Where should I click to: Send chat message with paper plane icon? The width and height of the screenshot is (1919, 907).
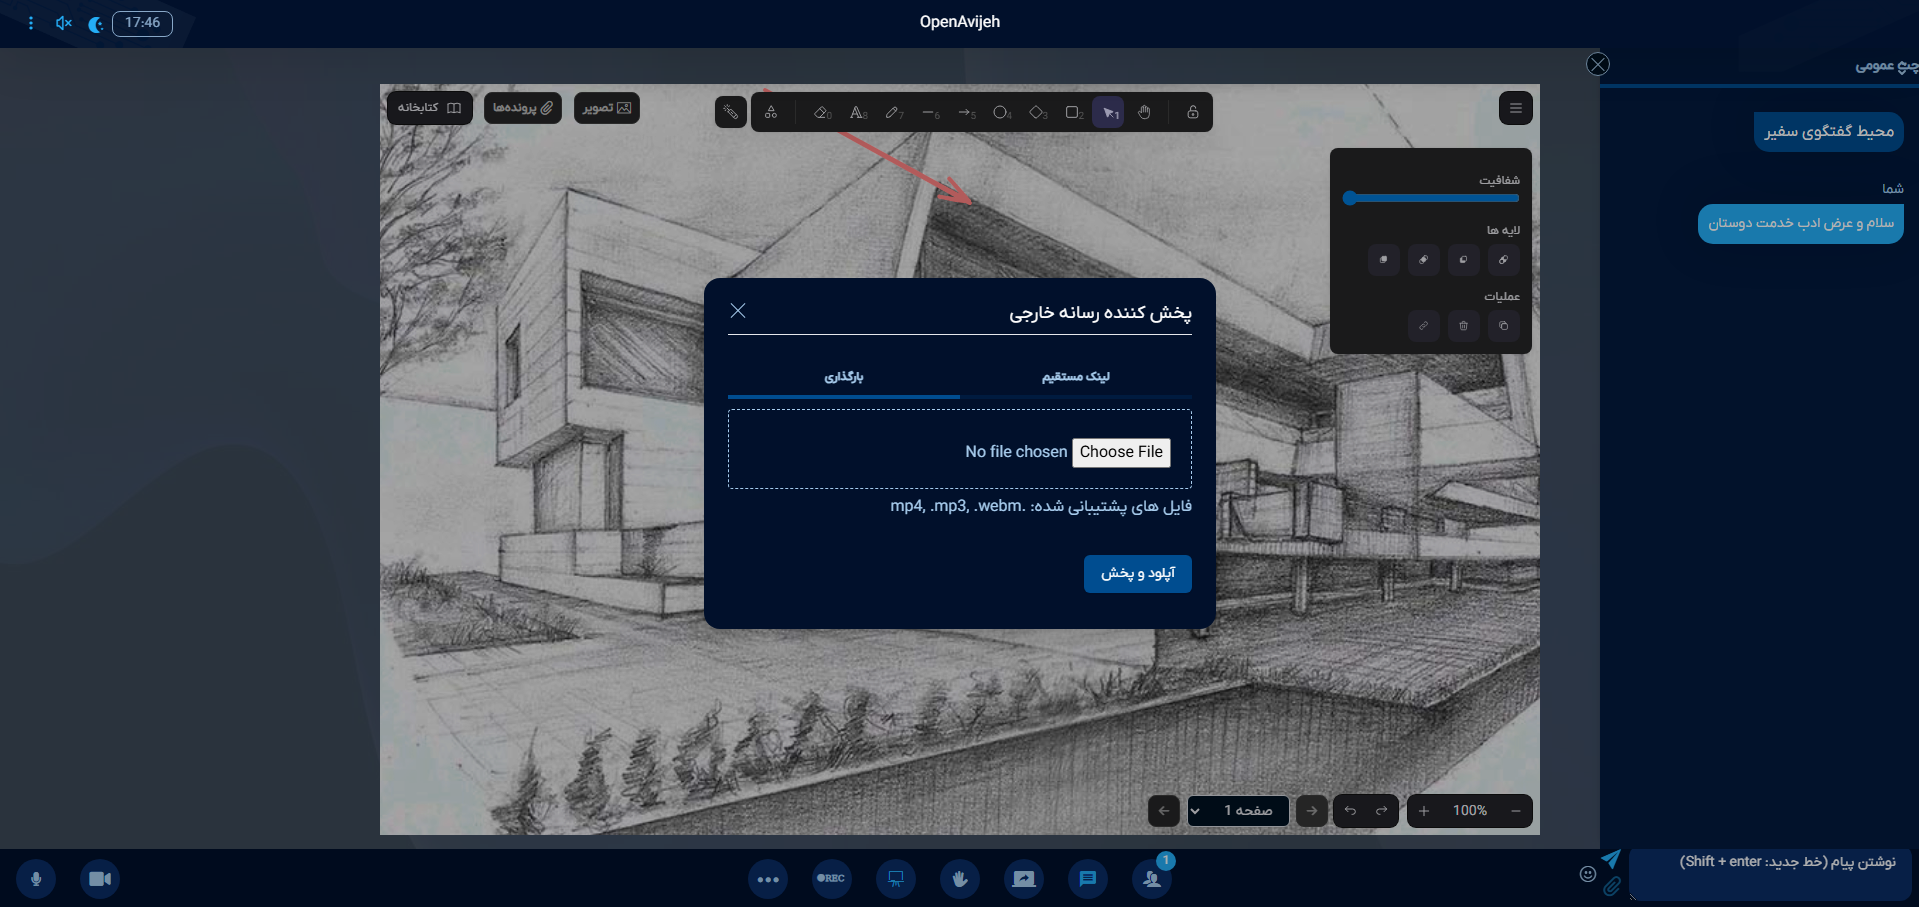point(1610,859)
